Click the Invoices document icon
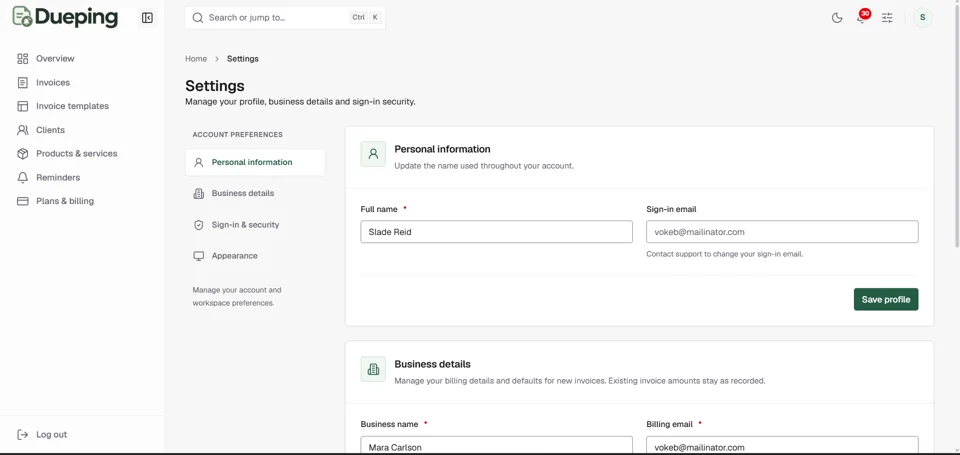Screen dimensions: 960x455 pyautogui.click(x=23, y=83)
